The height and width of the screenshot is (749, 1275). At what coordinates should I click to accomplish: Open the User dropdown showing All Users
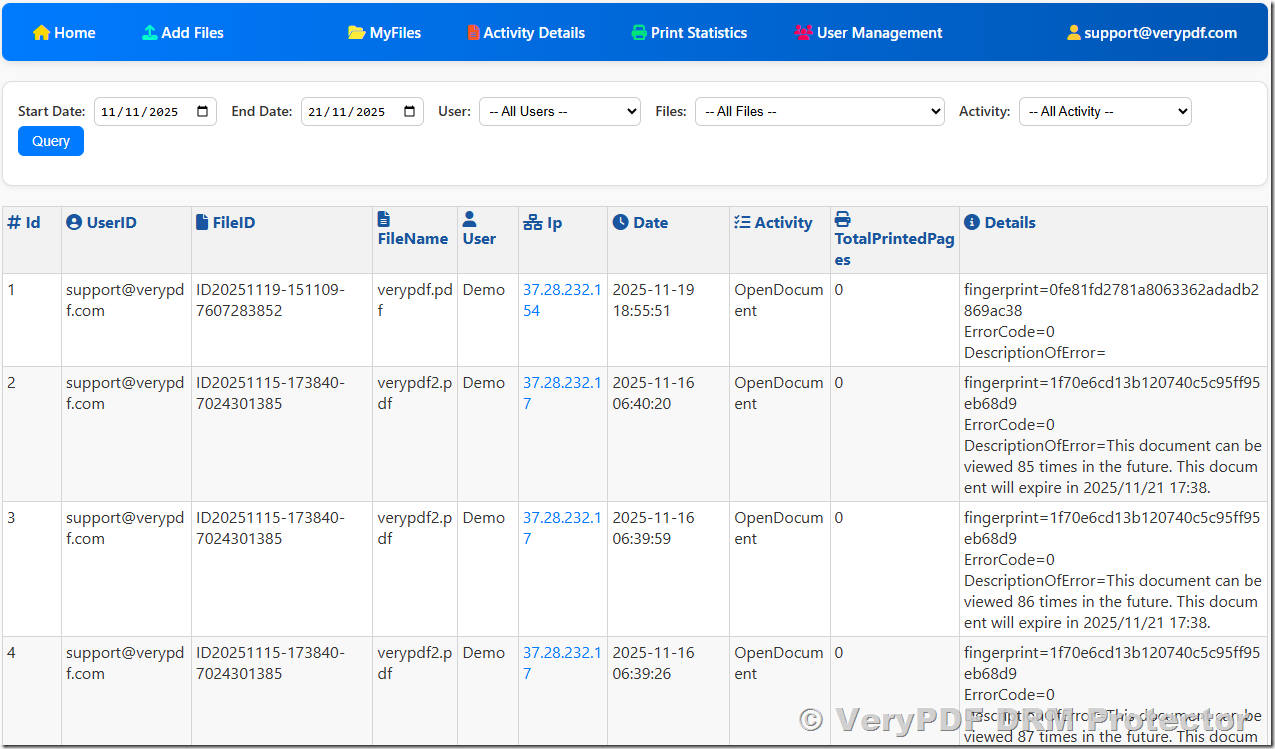[559, 111]
